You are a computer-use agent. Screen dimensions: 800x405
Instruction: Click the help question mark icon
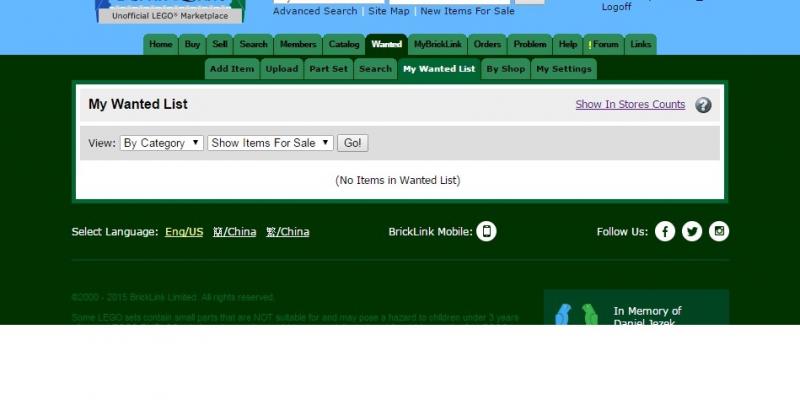tap(703, 105)
